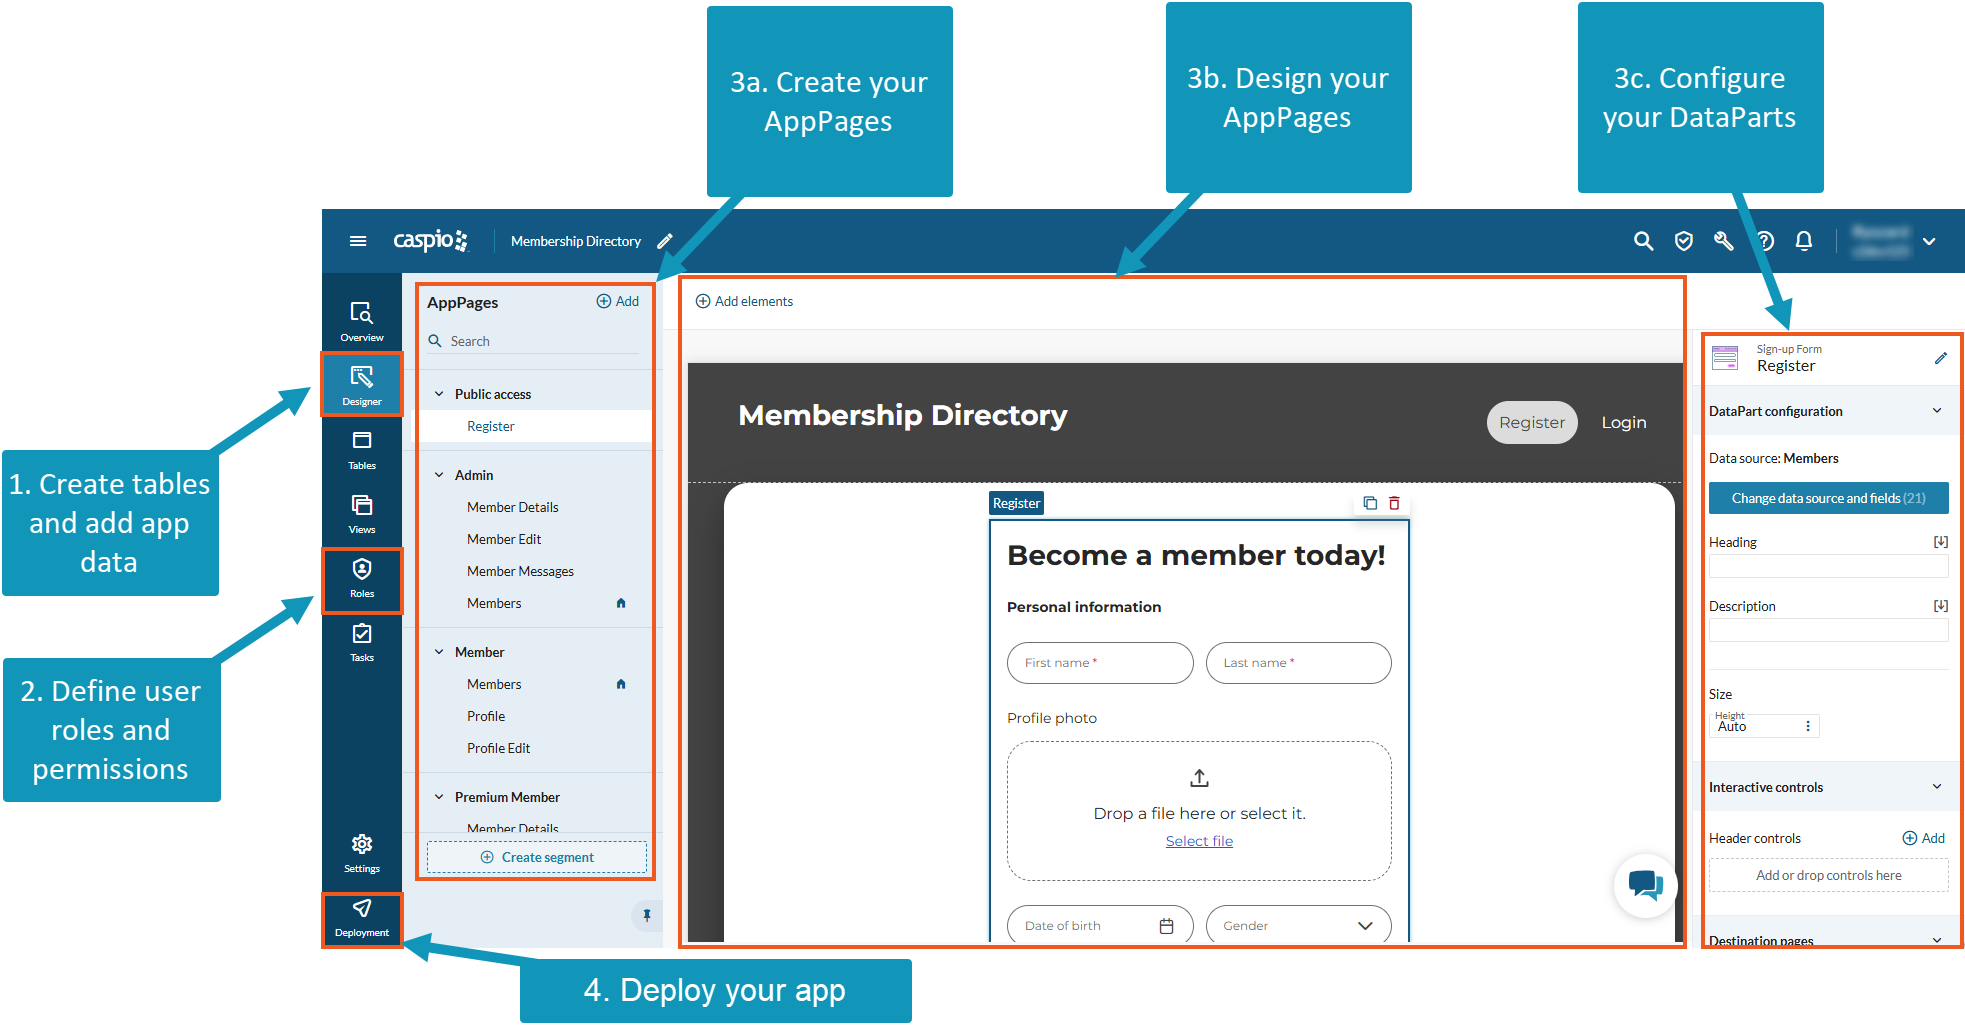The image size is (1965, 1025).
Task: Open the wrench tools icon
Action: pos(1724,241)
